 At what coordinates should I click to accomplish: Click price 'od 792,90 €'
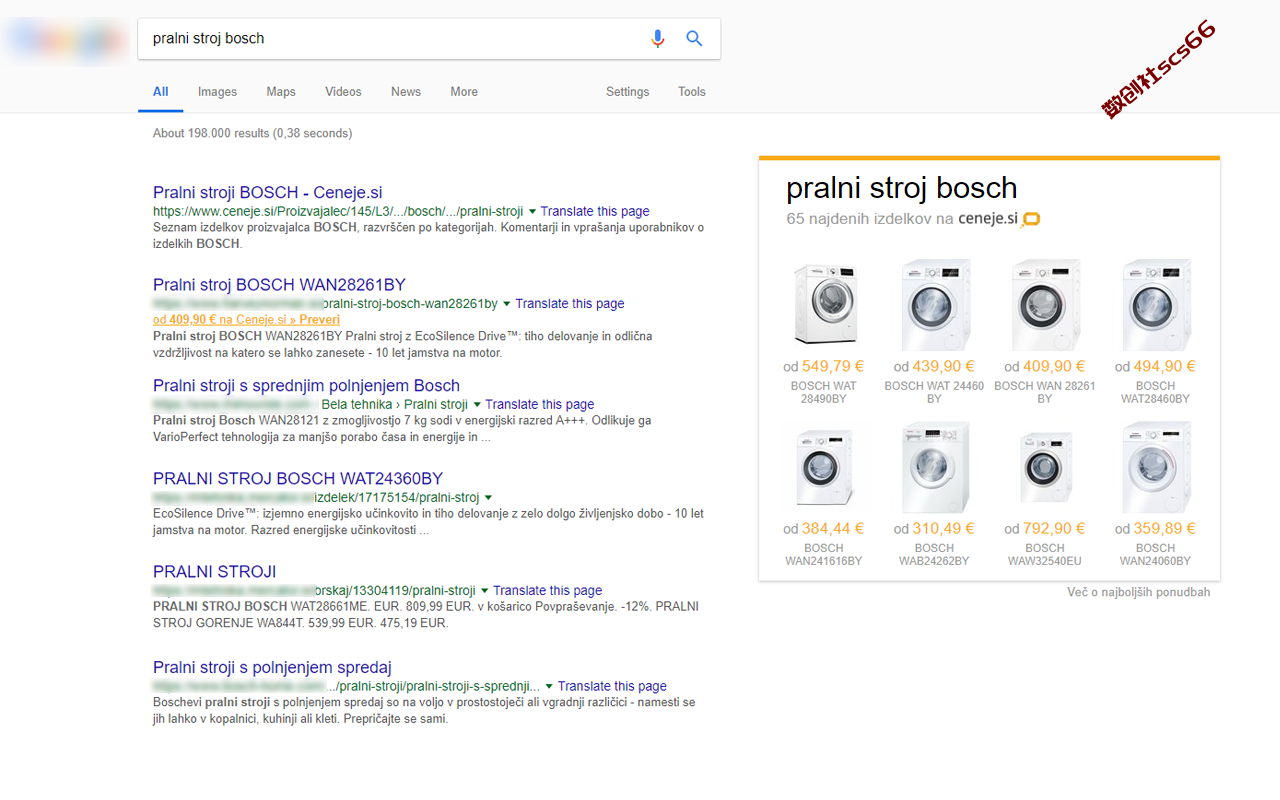click(1045, 529)
